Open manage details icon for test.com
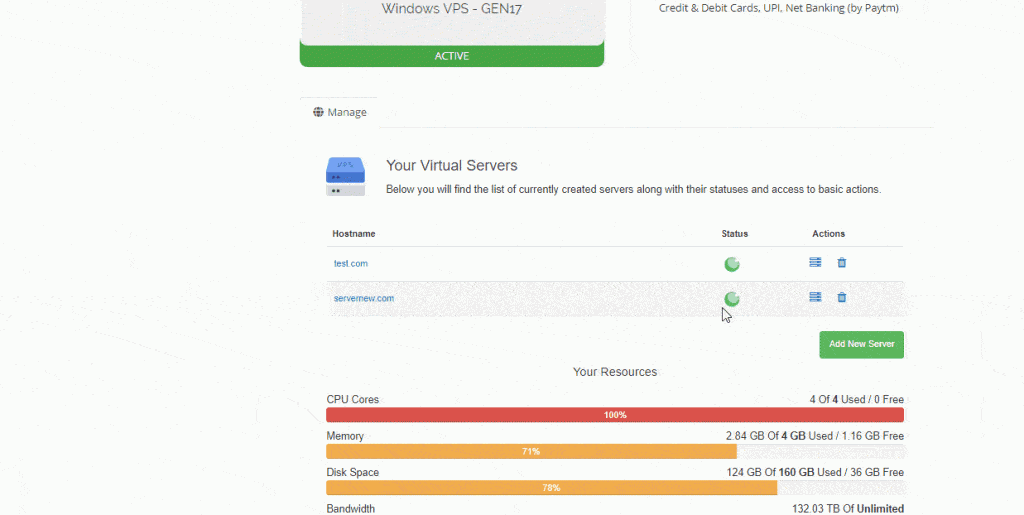This screenshot has height=515, width=1024. pos(815,262)
